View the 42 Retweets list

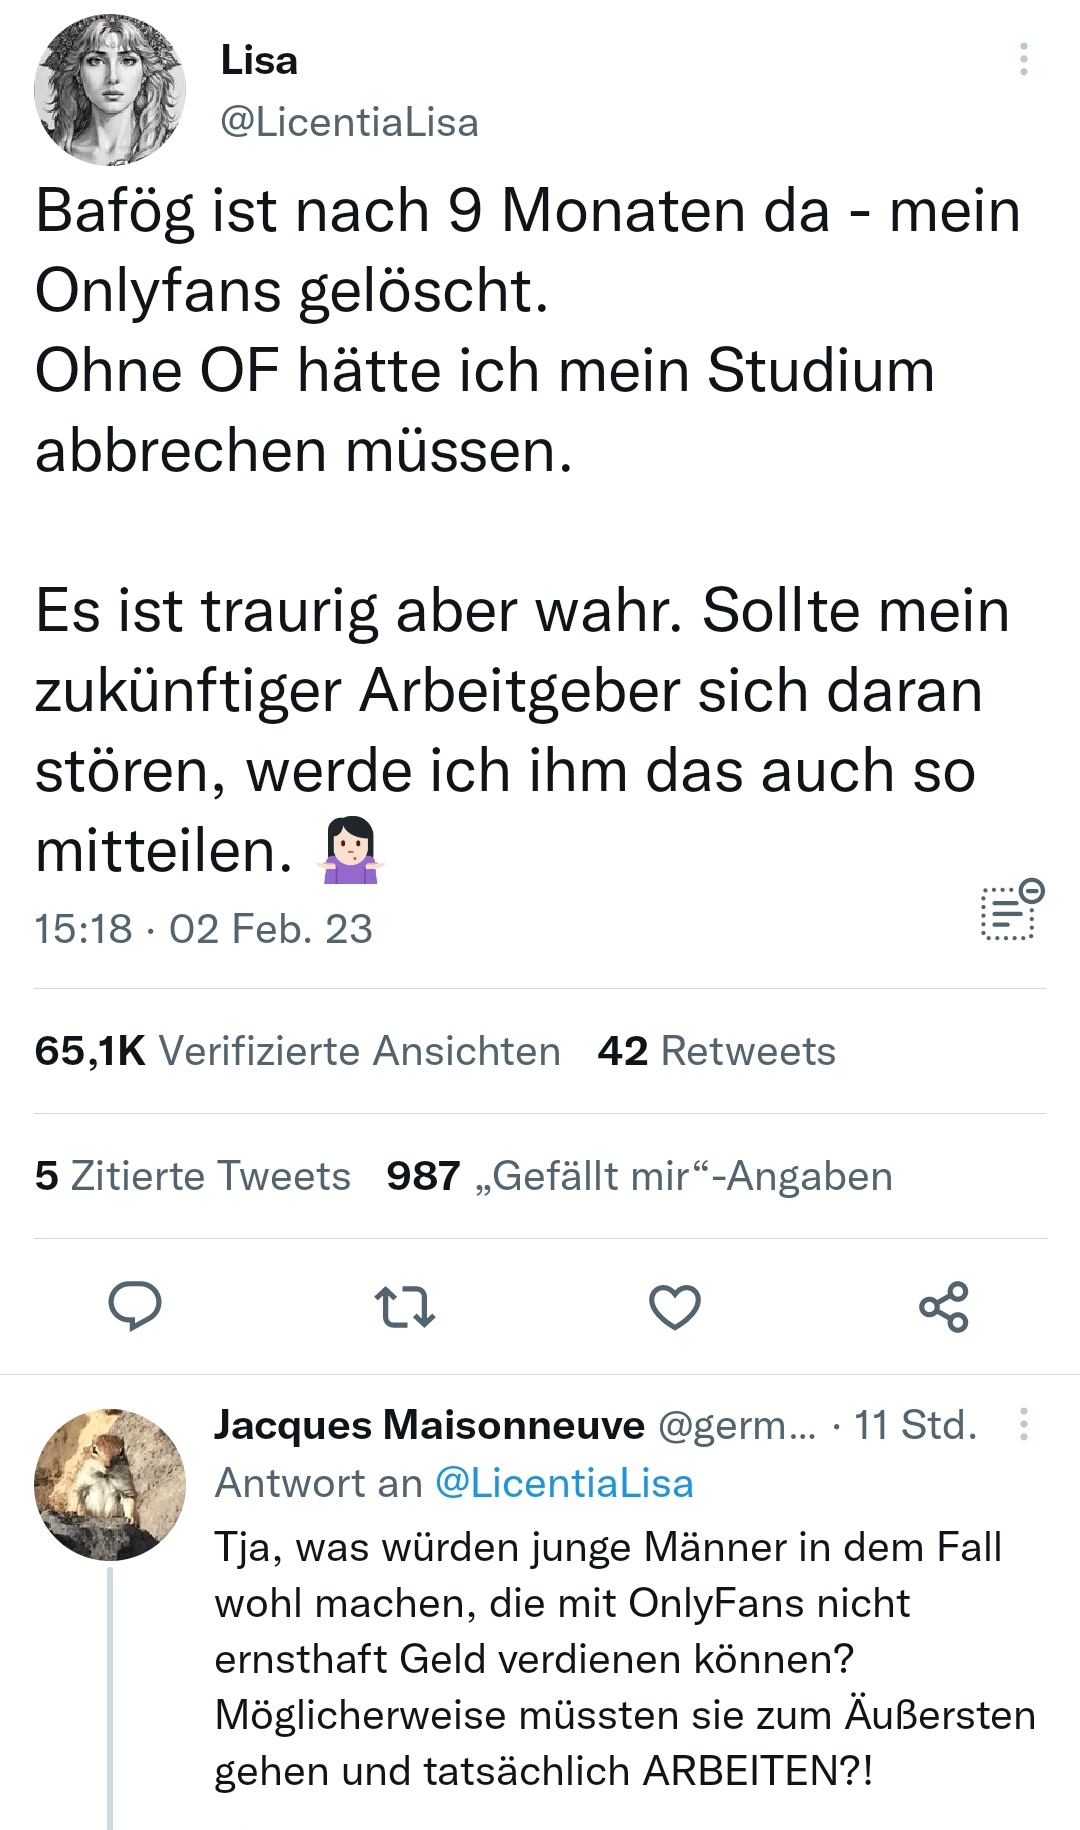(x=716, y=1051)
